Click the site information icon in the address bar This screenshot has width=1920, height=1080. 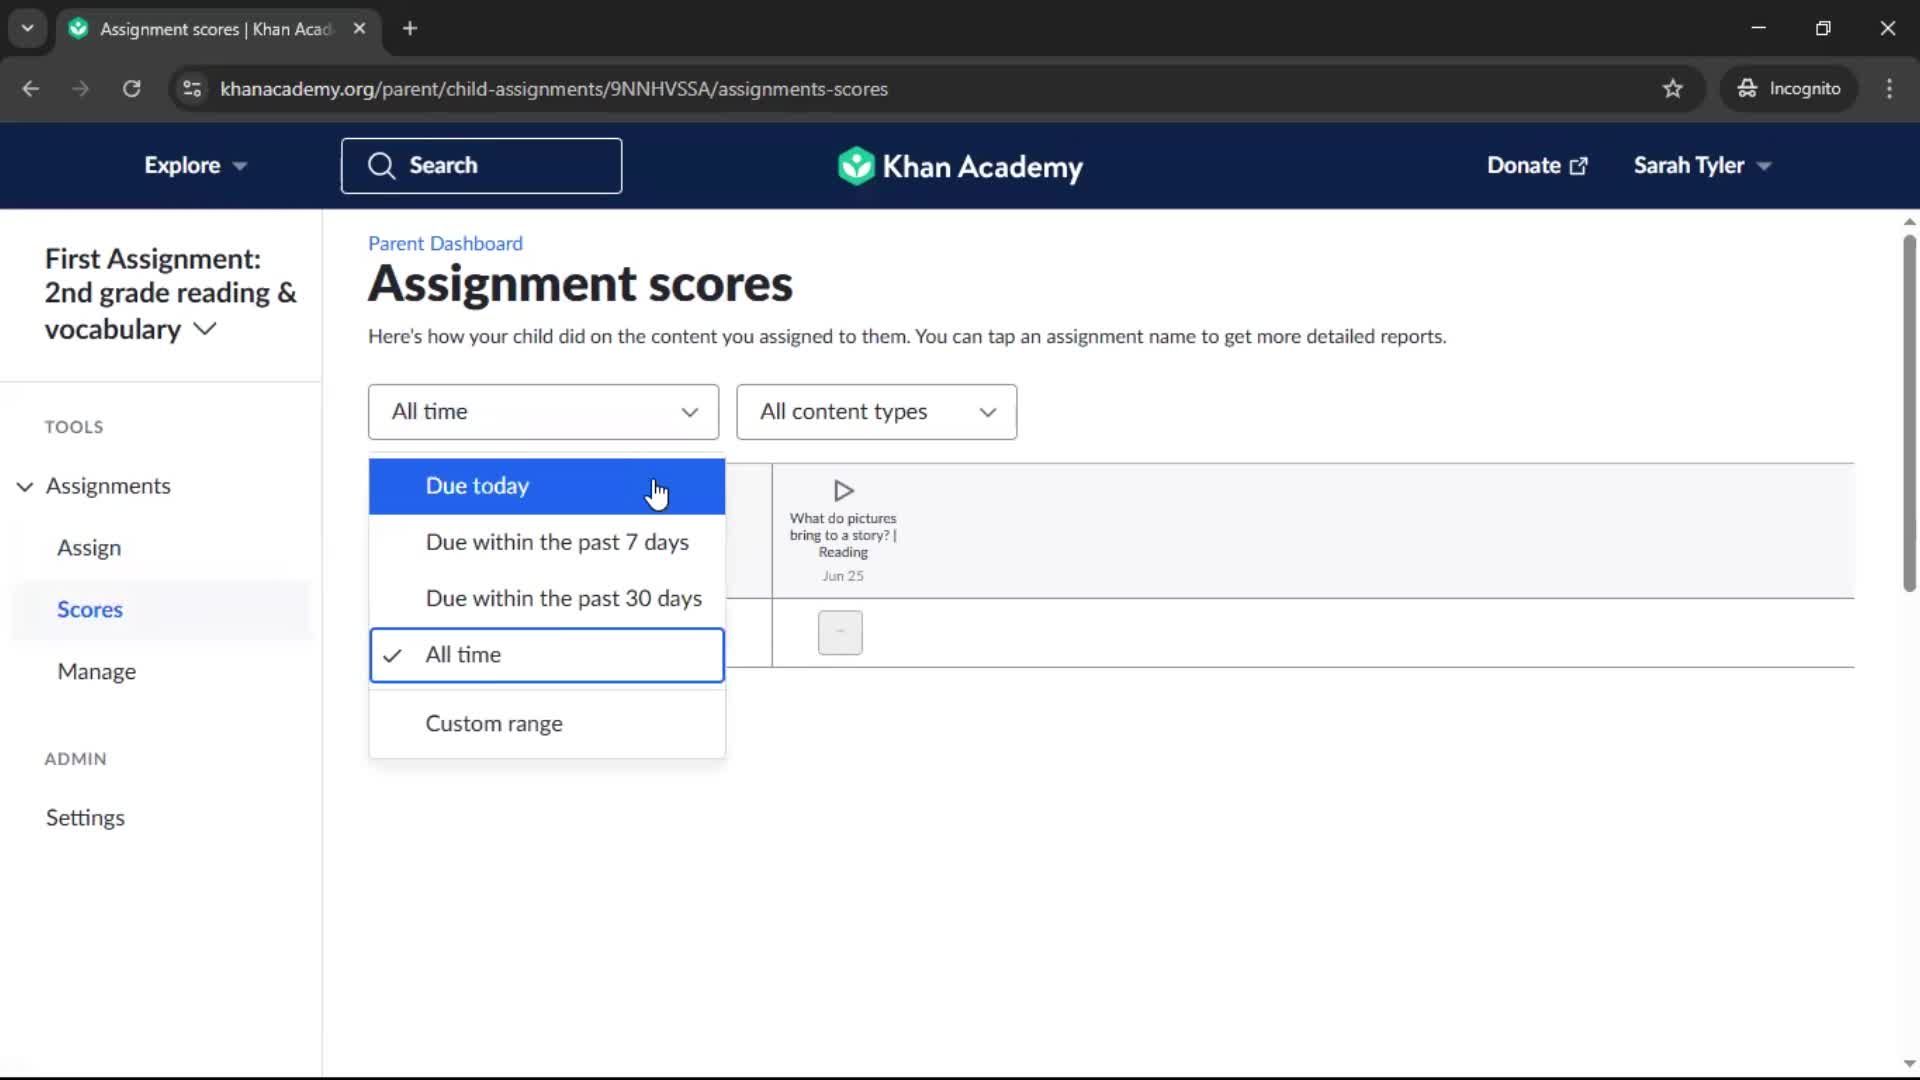(192, 89)
